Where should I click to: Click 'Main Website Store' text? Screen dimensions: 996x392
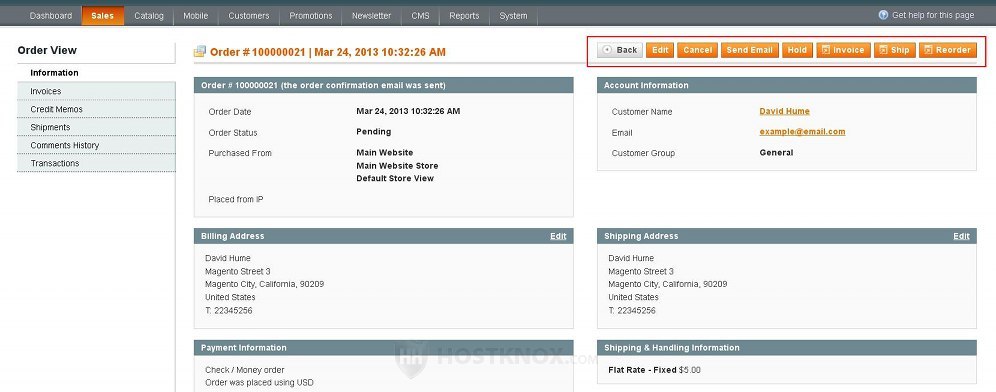tap(397, 166)
